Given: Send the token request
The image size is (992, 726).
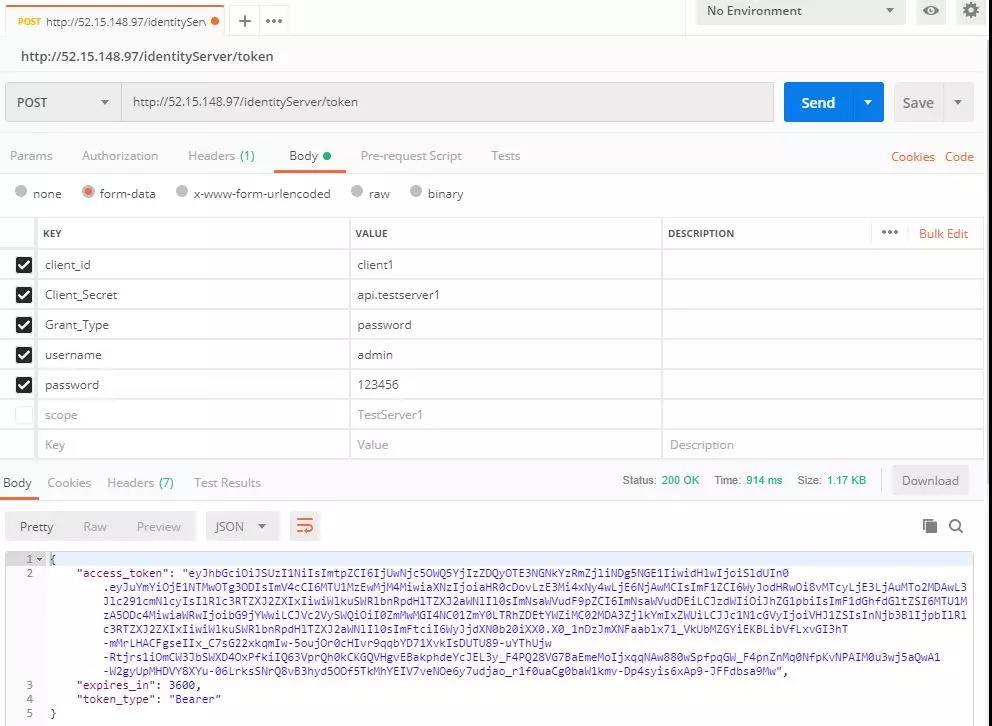Looking at the screenshot, I should 818,102.
